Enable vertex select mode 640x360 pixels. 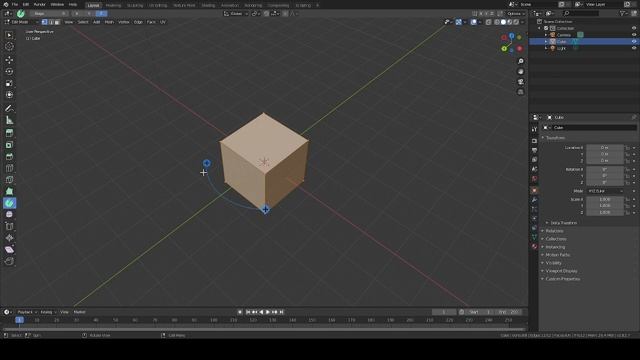point(44,22)
